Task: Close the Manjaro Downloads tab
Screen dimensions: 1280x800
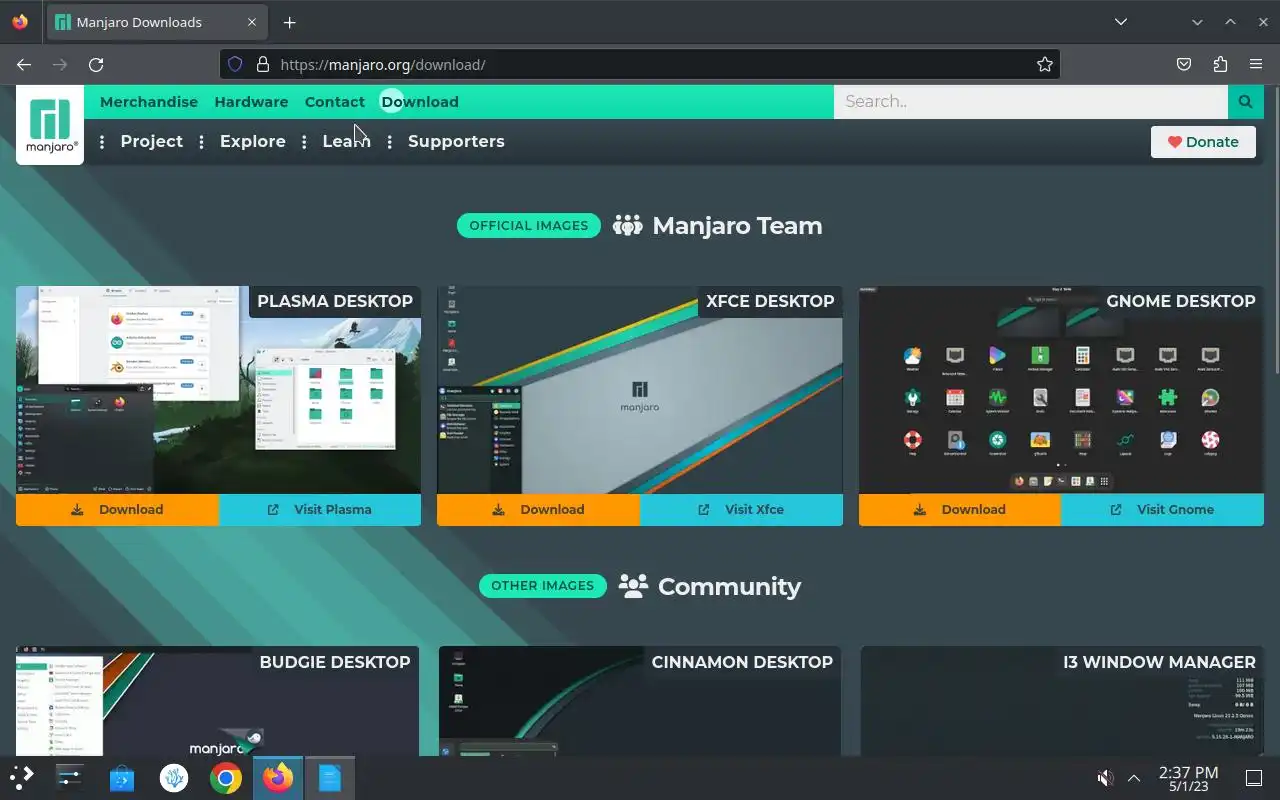Action: 251,22
